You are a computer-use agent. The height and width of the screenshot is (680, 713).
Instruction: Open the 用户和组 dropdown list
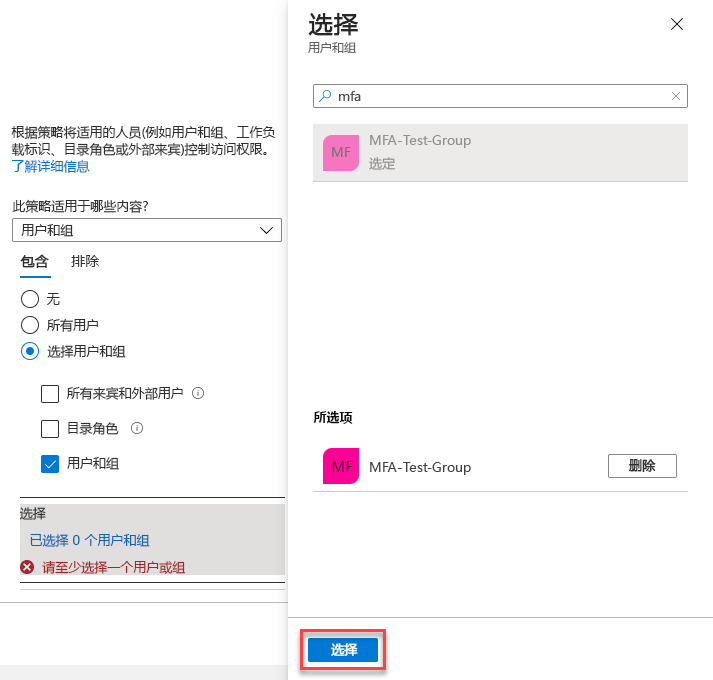(146, 230)
